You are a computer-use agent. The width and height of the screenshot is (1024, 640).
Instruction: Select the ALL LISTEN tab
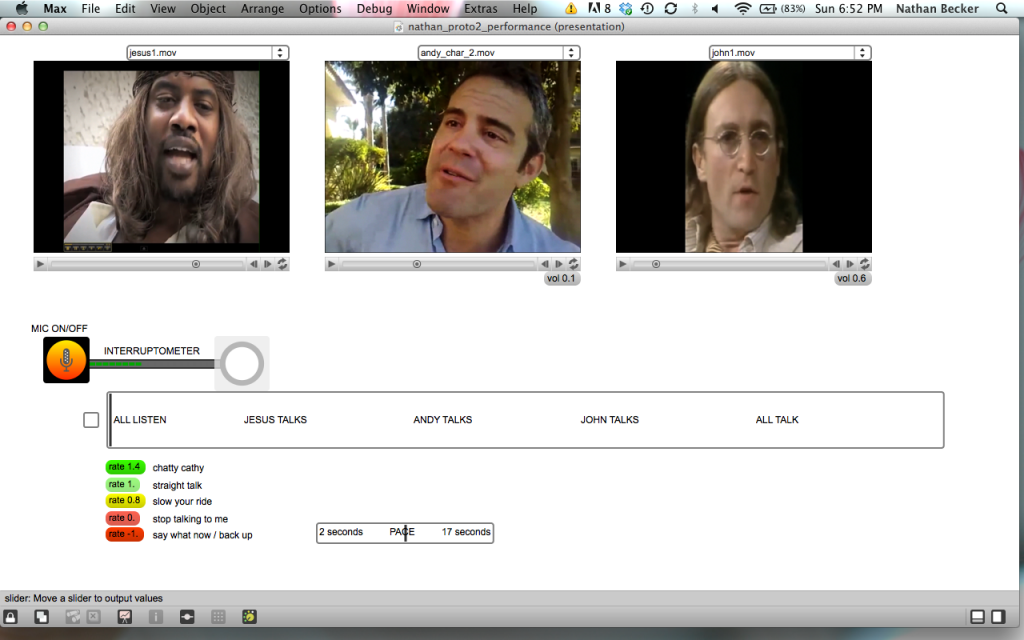[140, 420]
